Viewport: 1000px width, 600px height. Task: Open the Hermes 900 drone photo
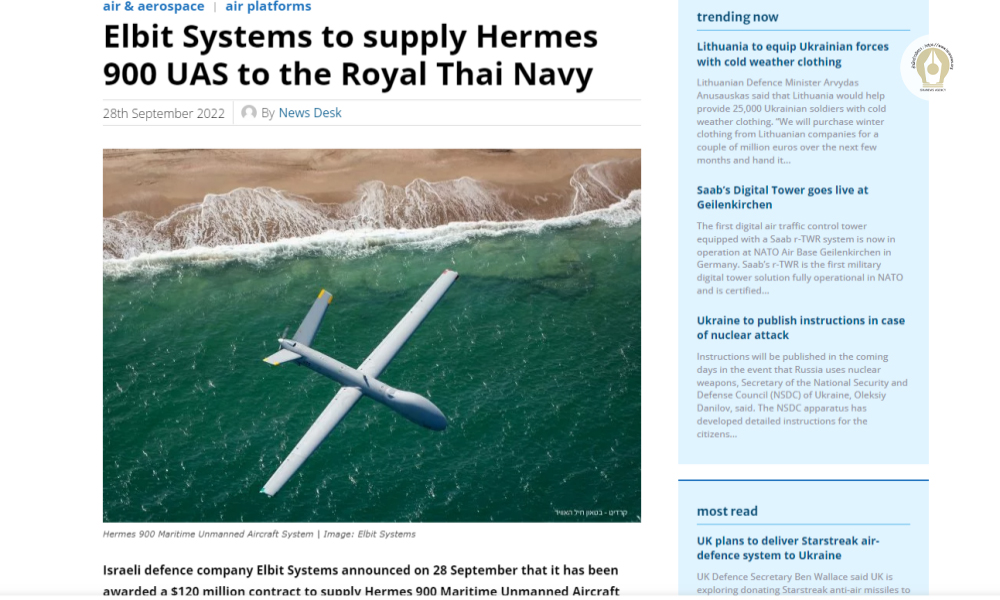point(372,335)
